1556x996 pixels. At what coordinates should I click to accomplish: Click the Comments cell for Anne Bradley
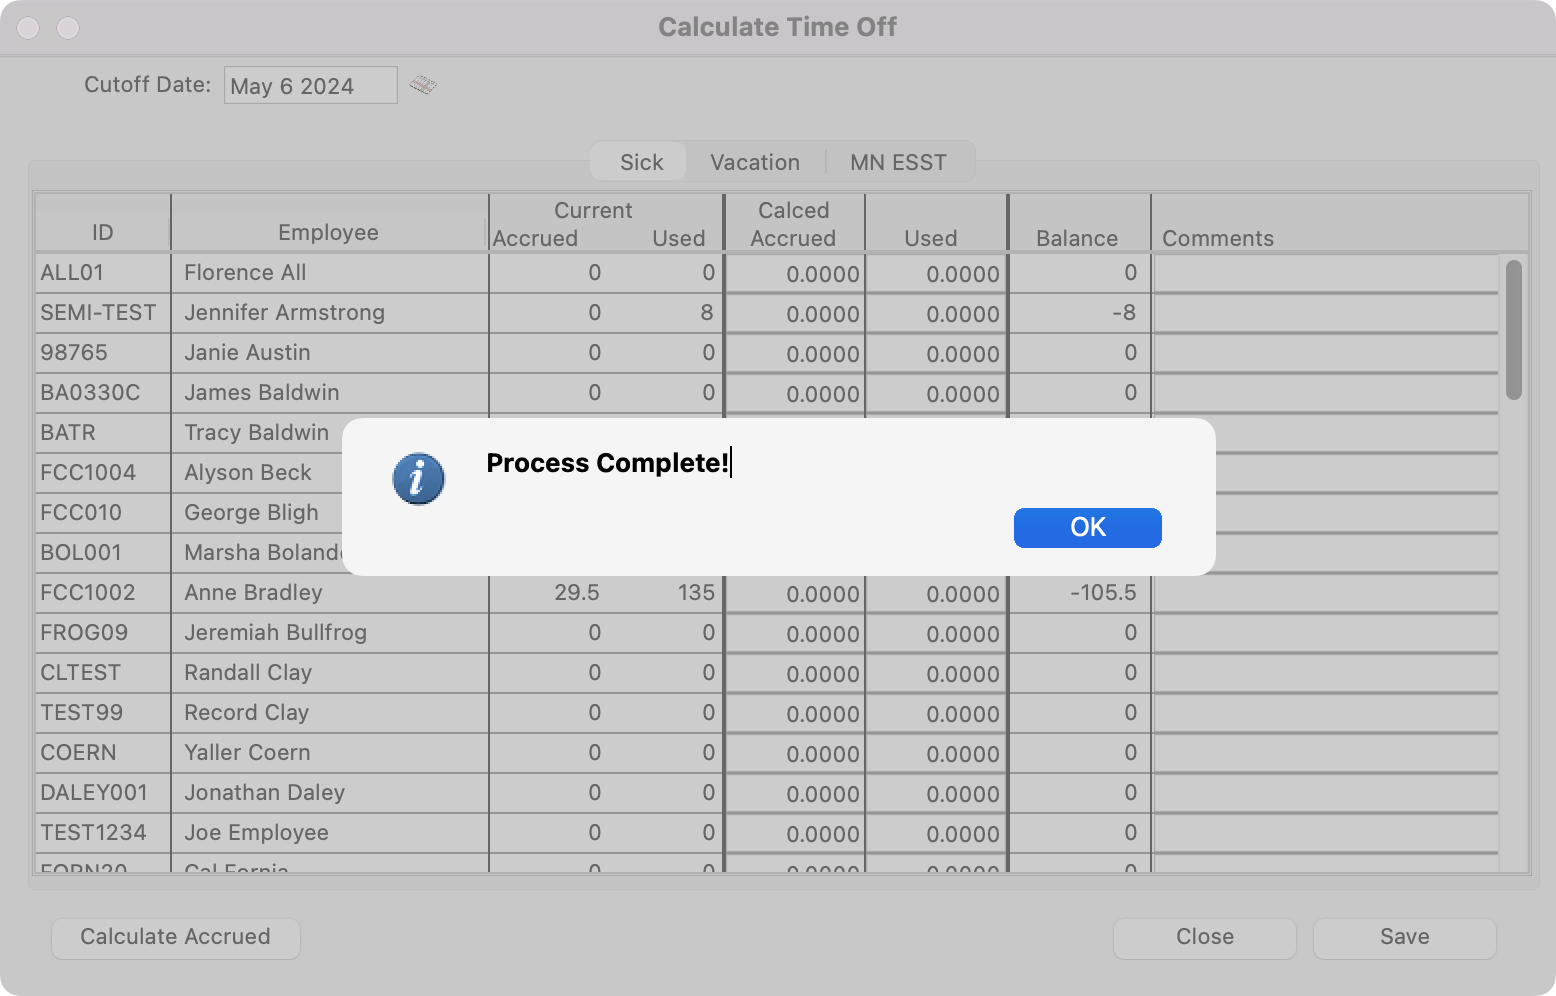(x=1325, y=593)
